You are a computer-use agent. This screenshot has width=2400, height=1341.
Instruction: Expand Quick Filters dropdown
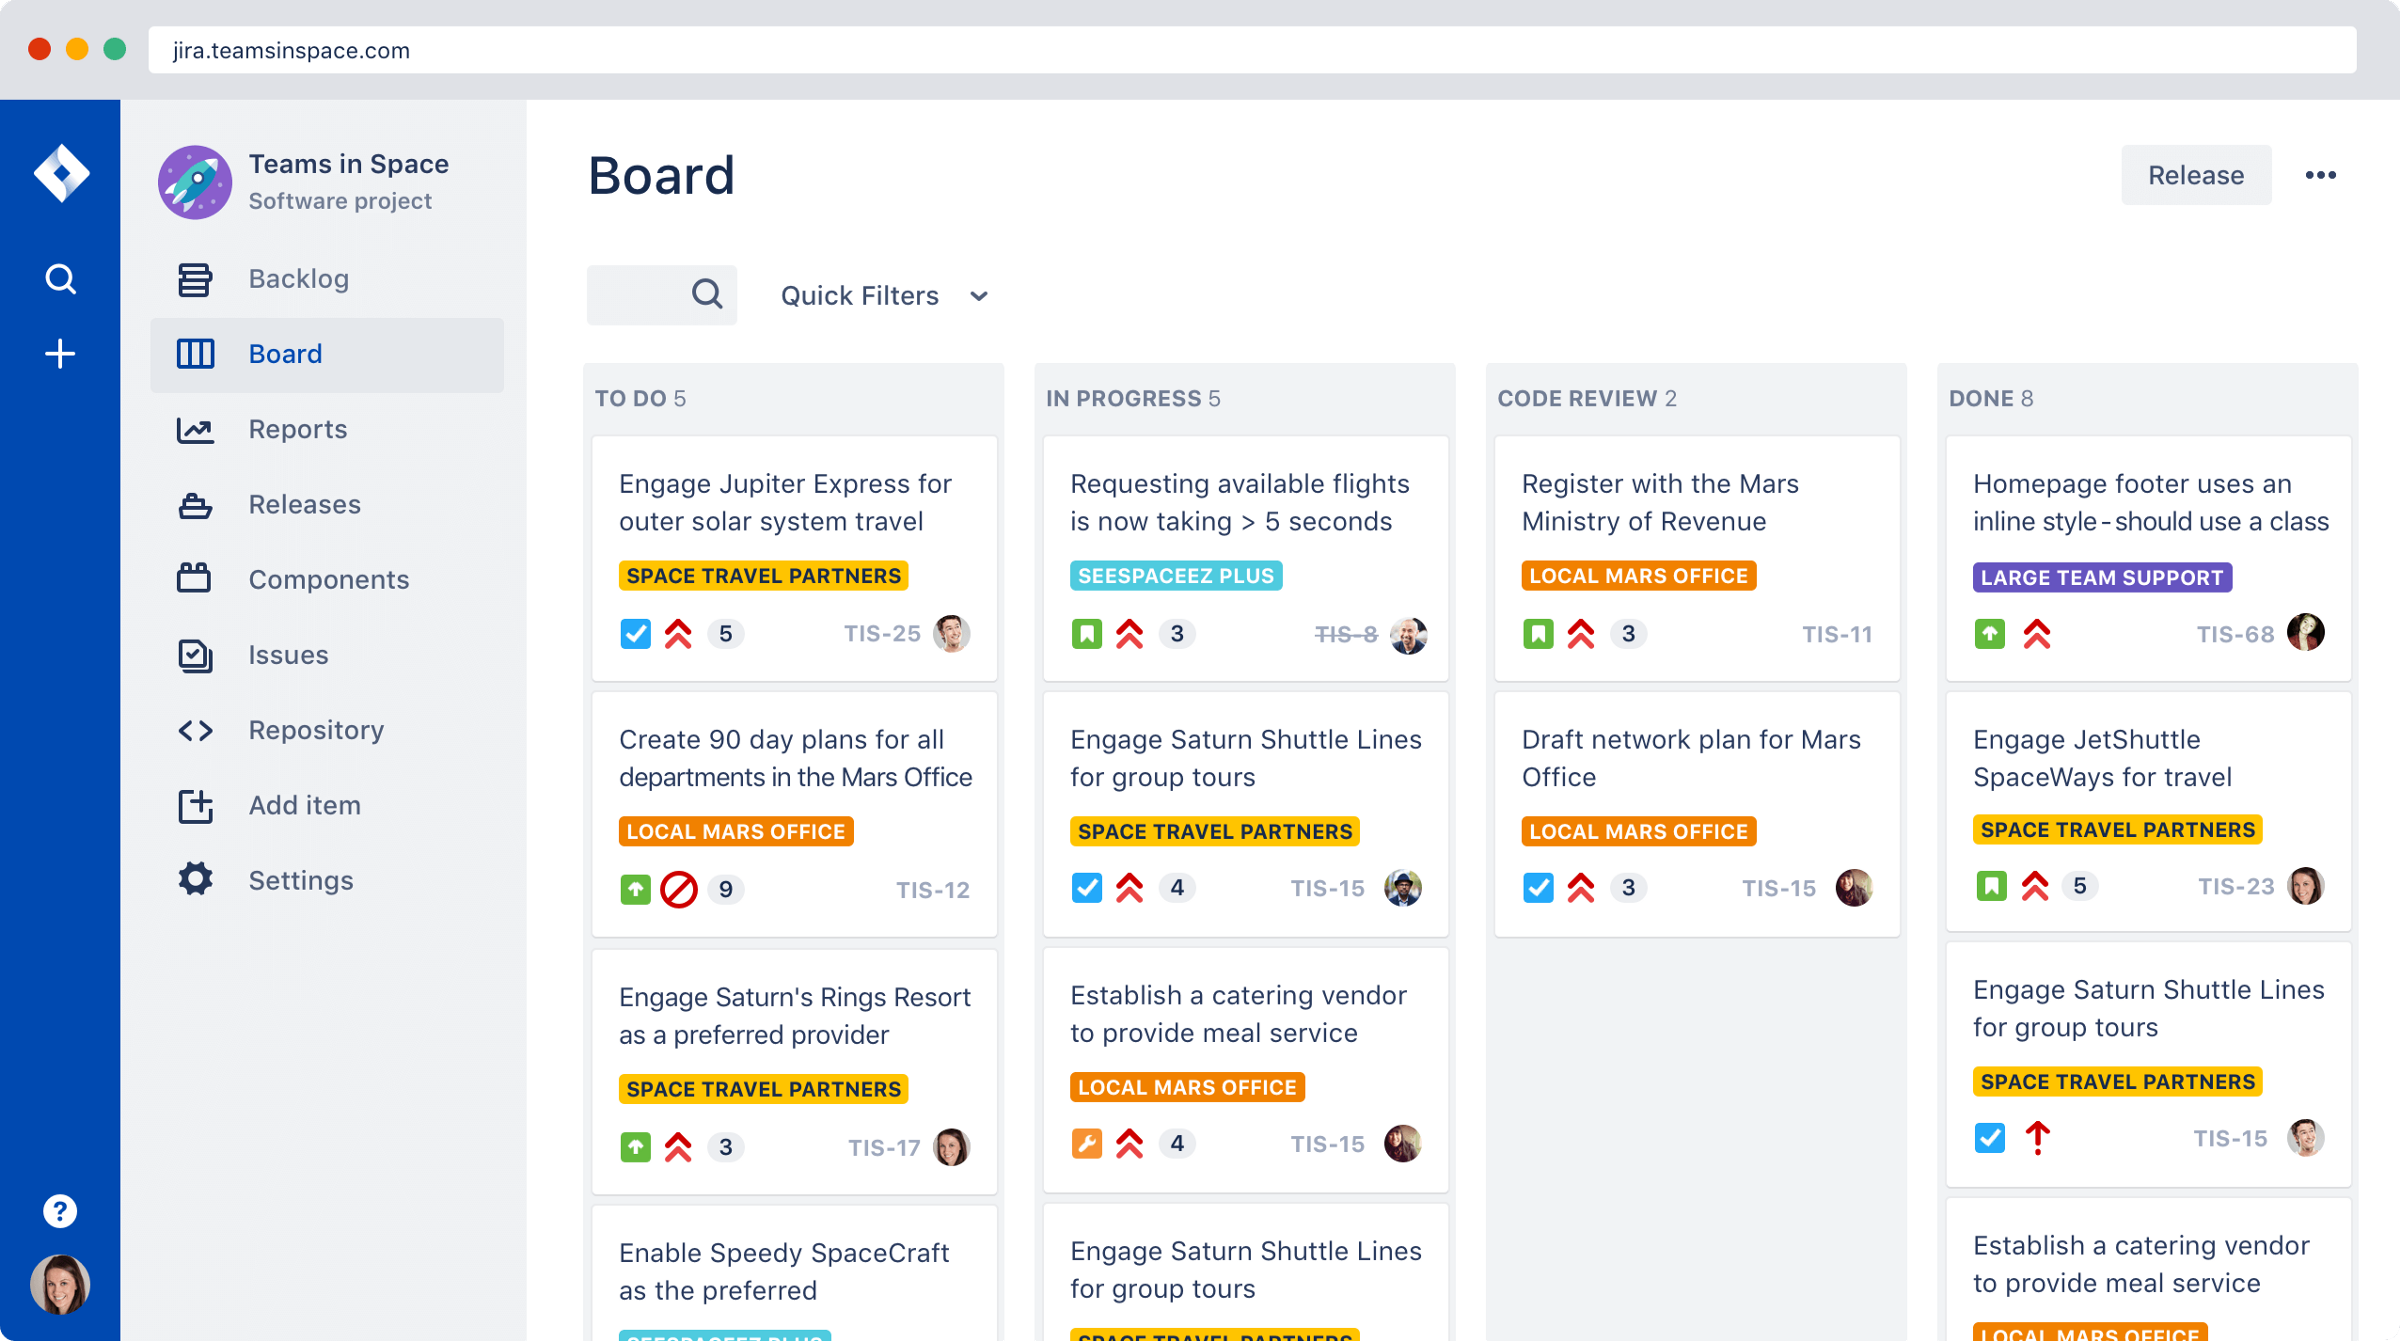coord(884,295)
